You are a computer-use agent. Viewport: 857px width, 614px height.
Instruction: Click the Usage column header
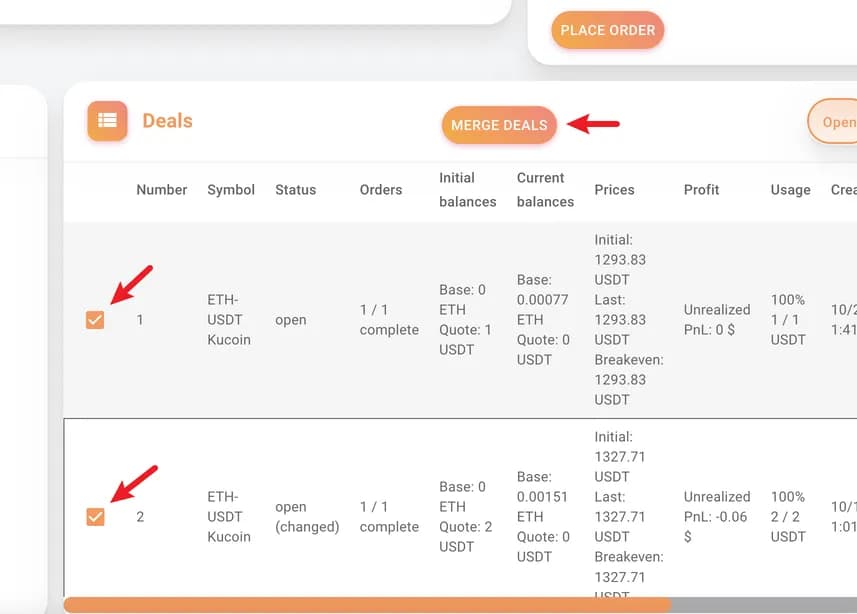pyautogui.click(x=790, y=190)
